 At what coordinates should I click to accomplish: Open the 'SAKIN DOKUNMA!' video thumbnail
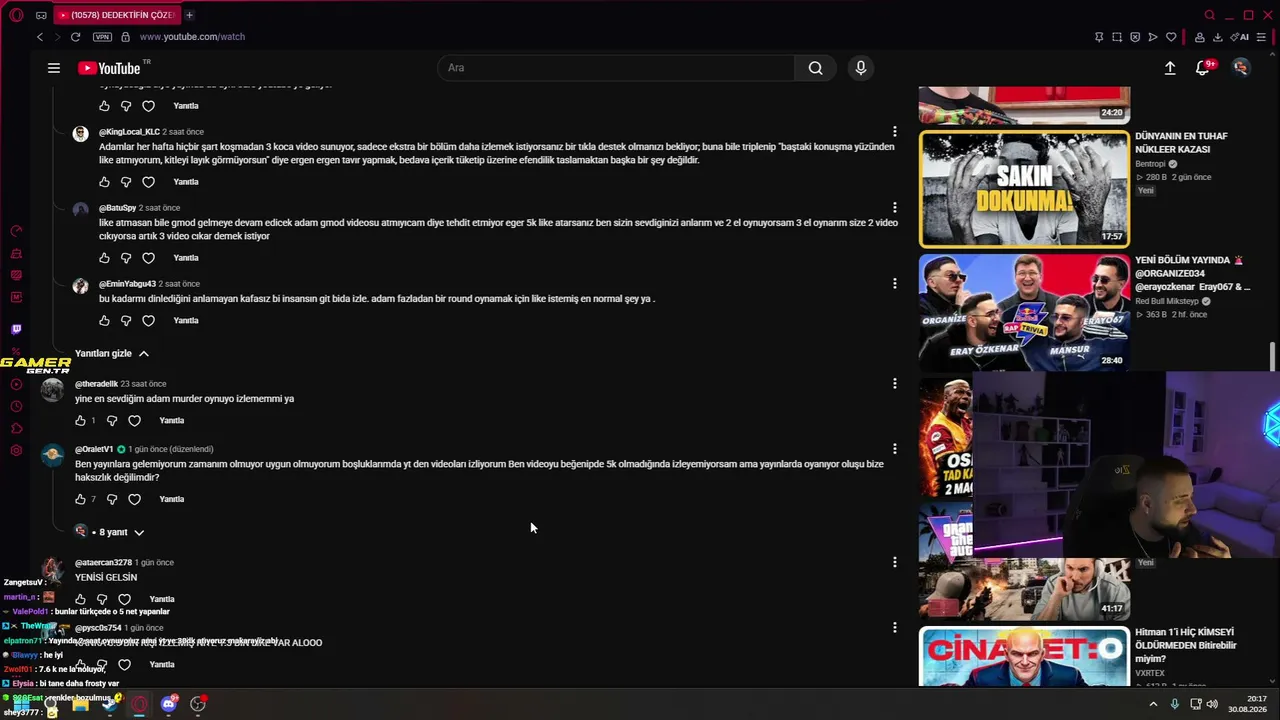click(x=1024, y=189)
